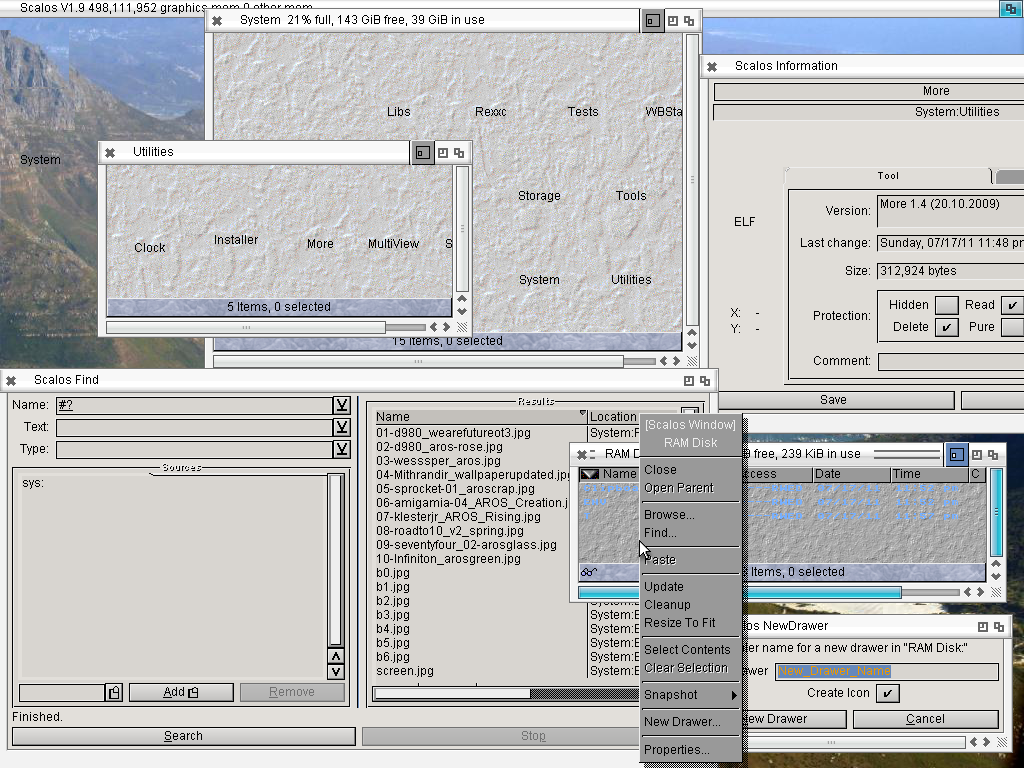Screen dimensions: 1024x768
Task: Open the Text field dropdown in Find
Action: (x=342, y=427)
